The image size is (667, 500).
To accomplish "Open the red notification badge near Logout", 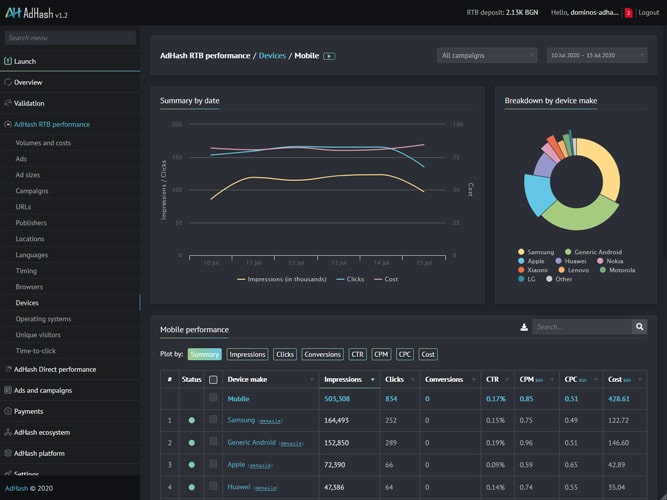I will 628,13.
